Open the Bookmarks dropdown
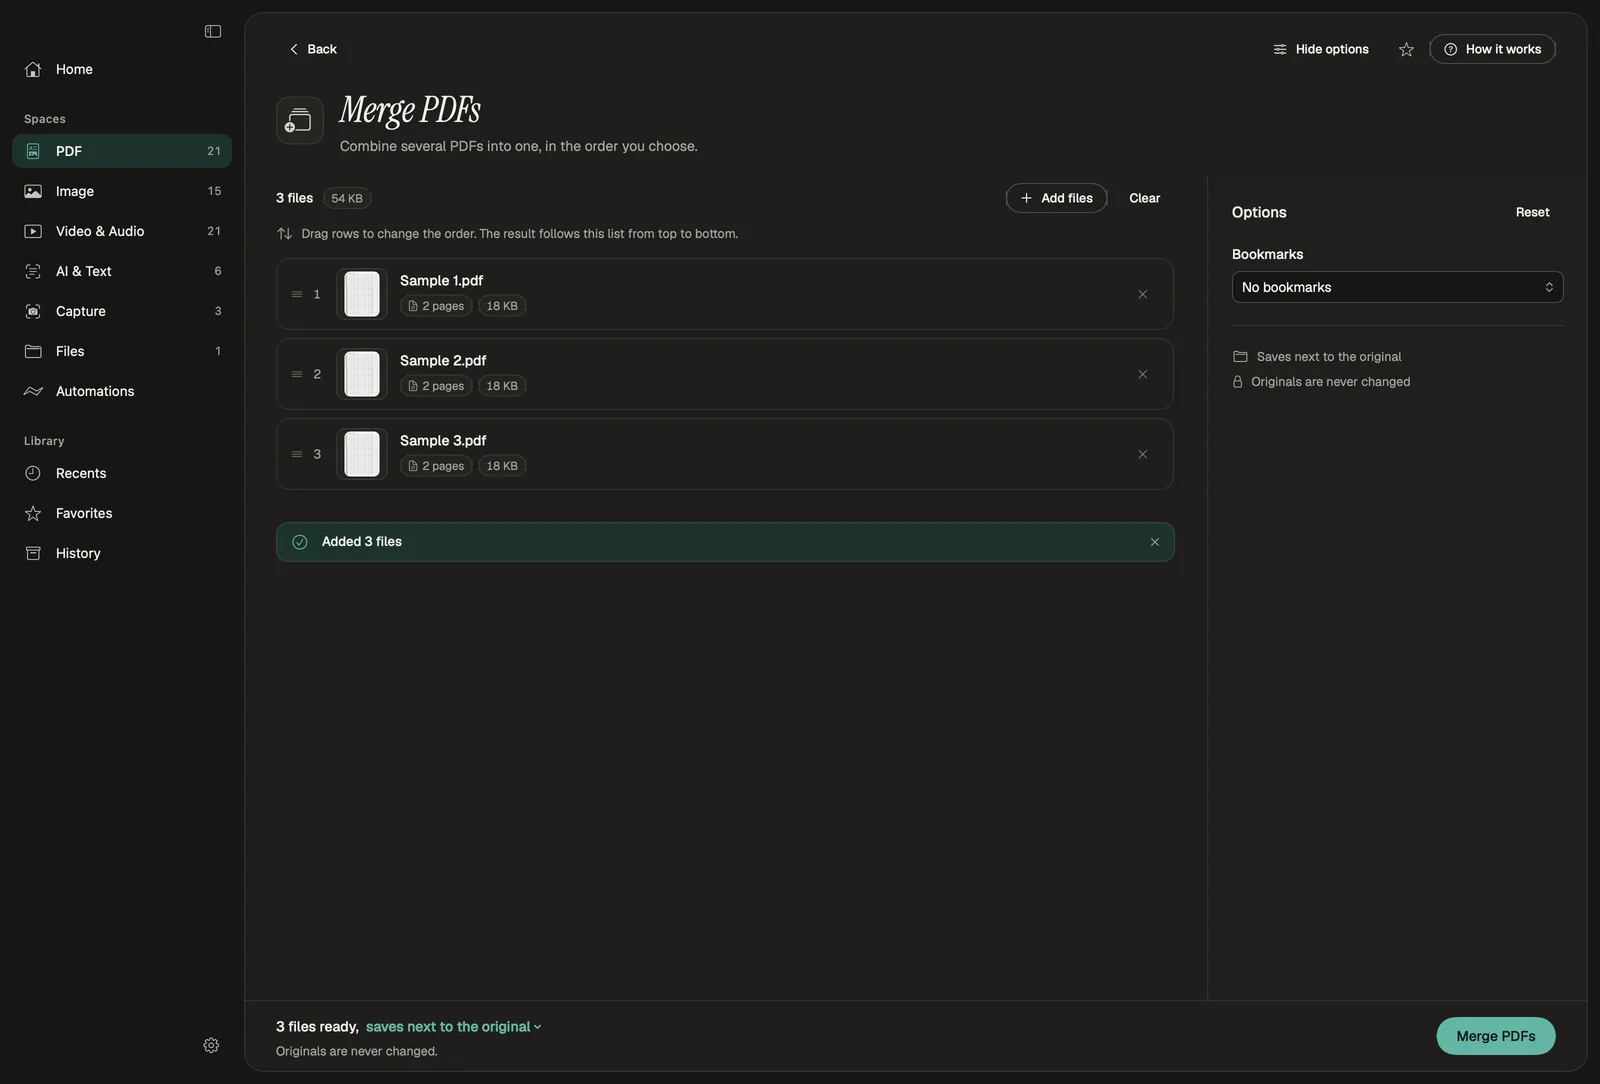The width and height of the screenshot is (1600, 1084). [x=1397, y=287]
